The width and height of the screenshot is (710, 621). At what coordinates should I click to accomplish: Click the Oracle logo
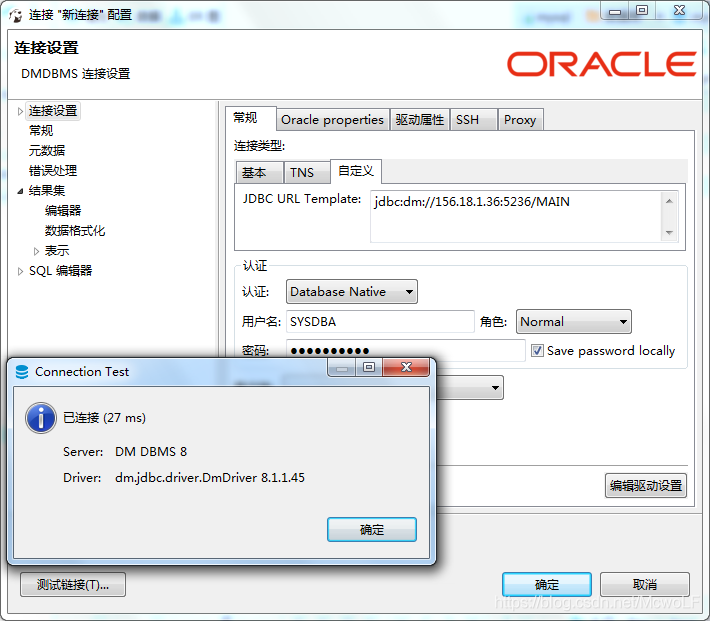(x=601, y=64)
